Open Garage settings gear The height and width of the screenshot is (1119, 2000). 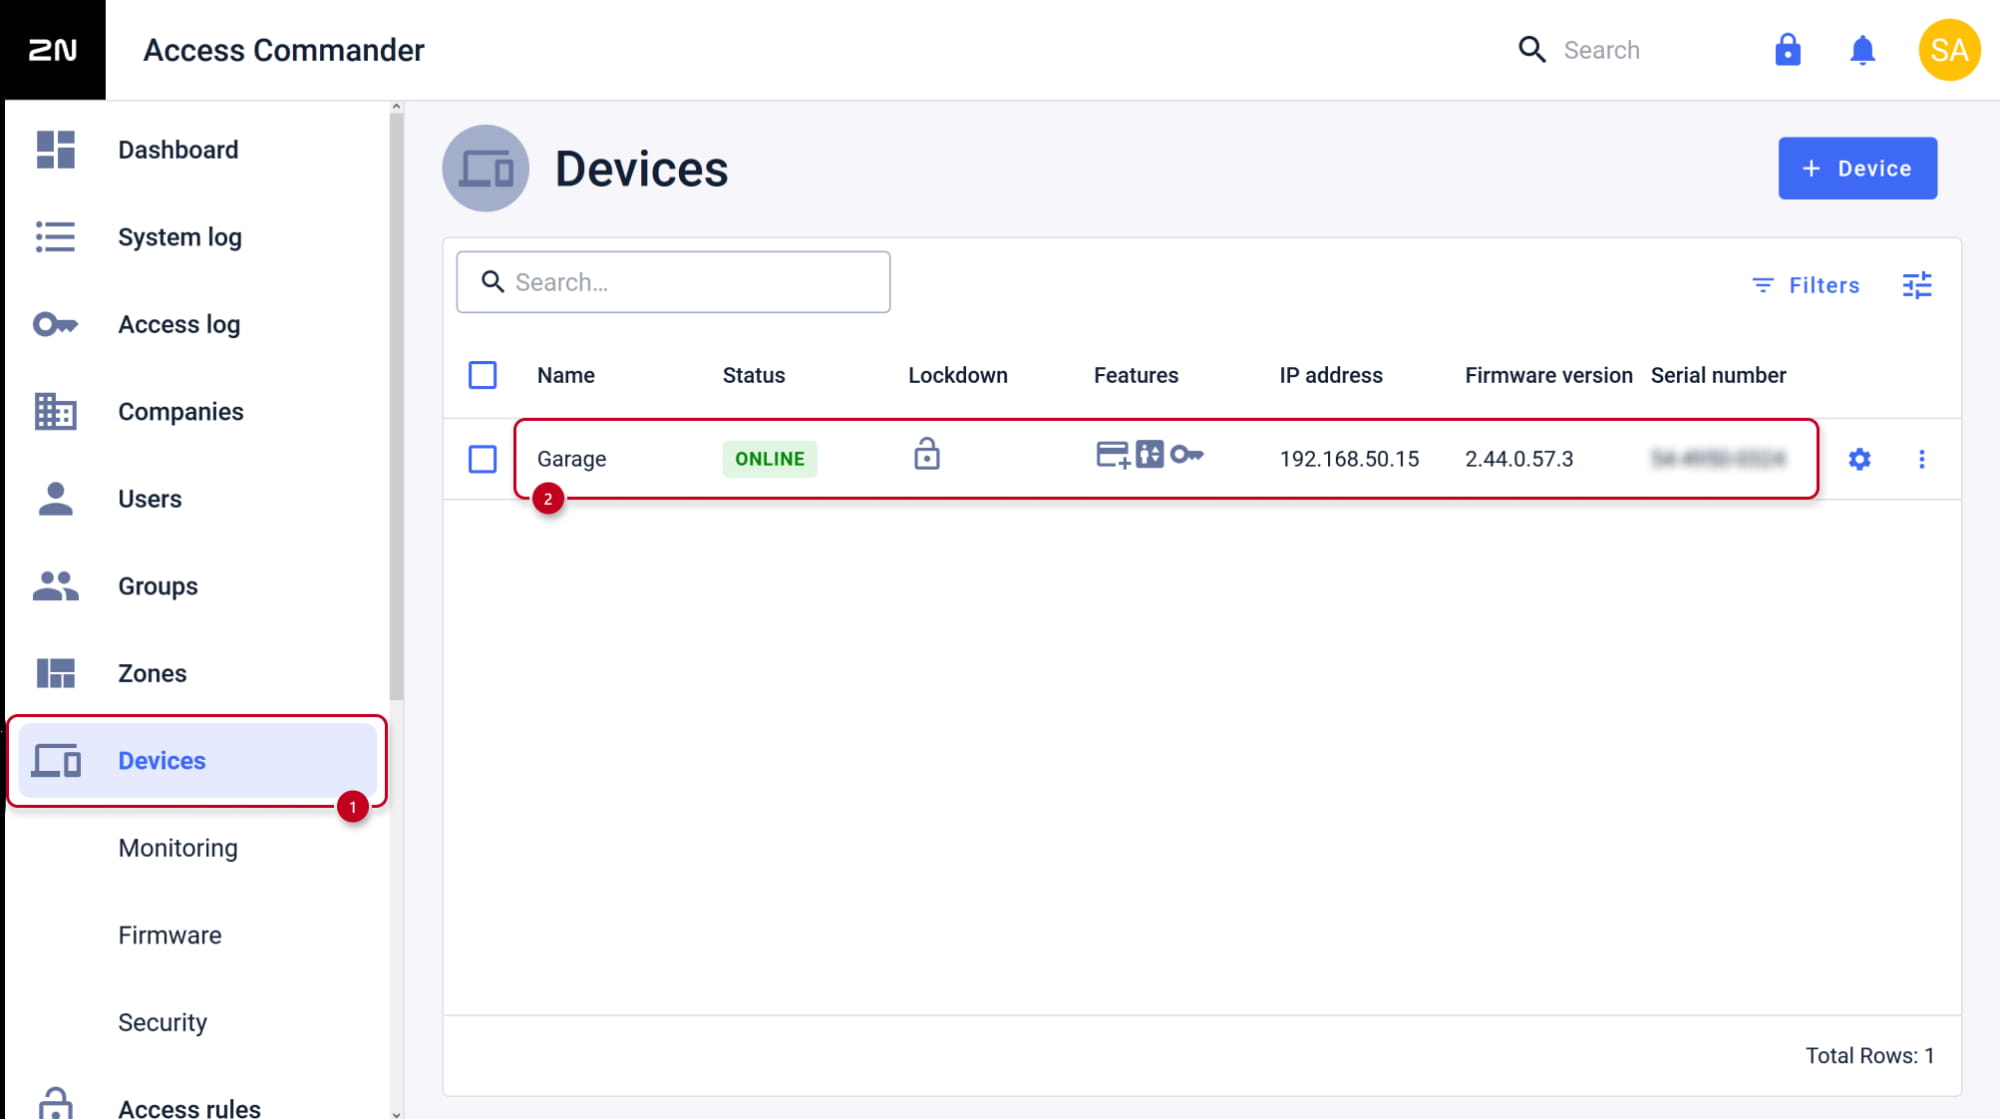[1859, 459]
